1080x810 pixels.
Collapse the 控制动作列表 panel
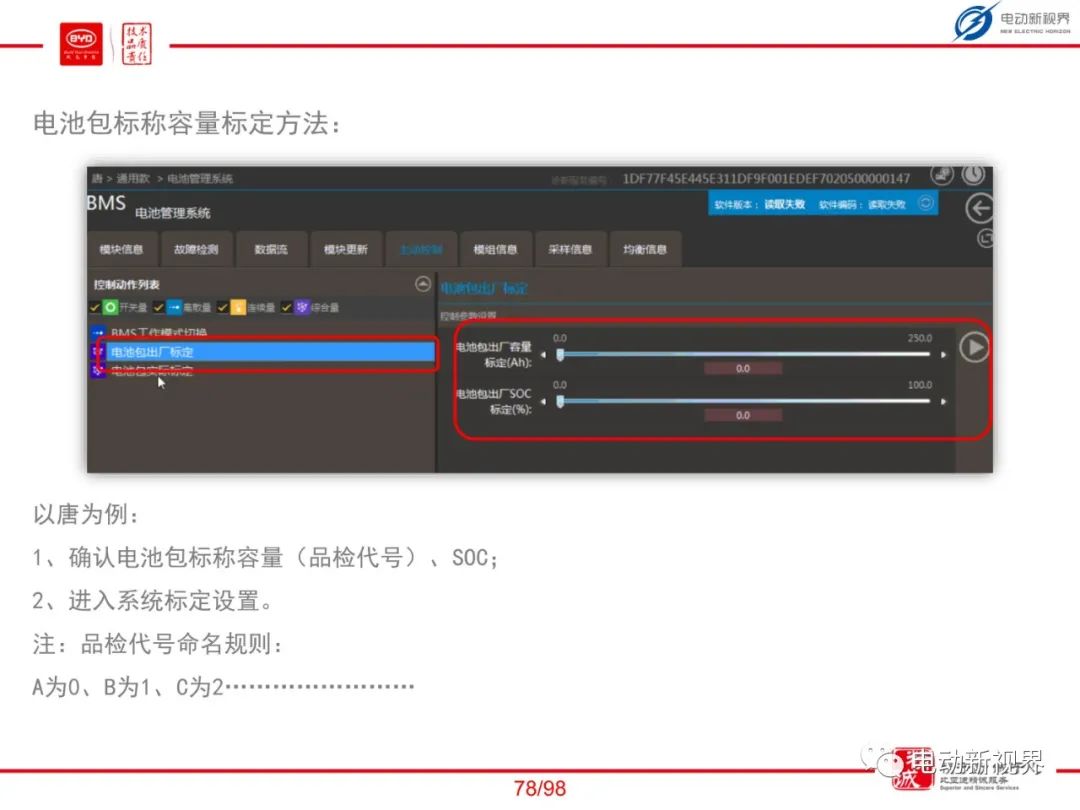[x=423, y=284]
